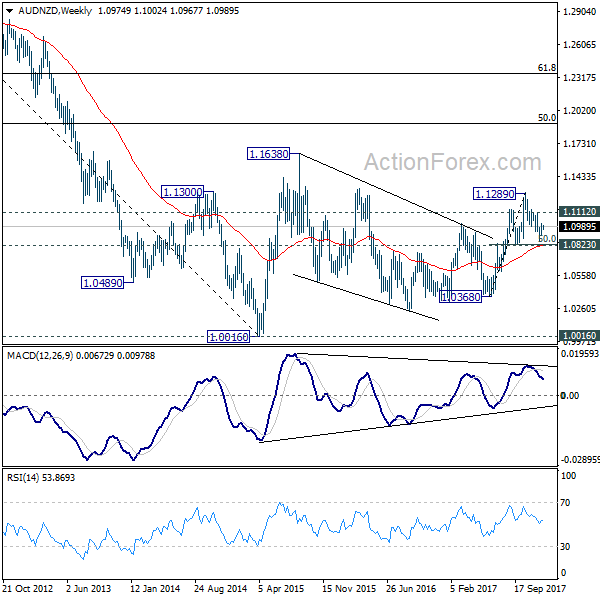The width and height of the screenshot is (600, 600).
Task: Click the 2 Jun 2013 date label
Action: (x=88, y=588)
